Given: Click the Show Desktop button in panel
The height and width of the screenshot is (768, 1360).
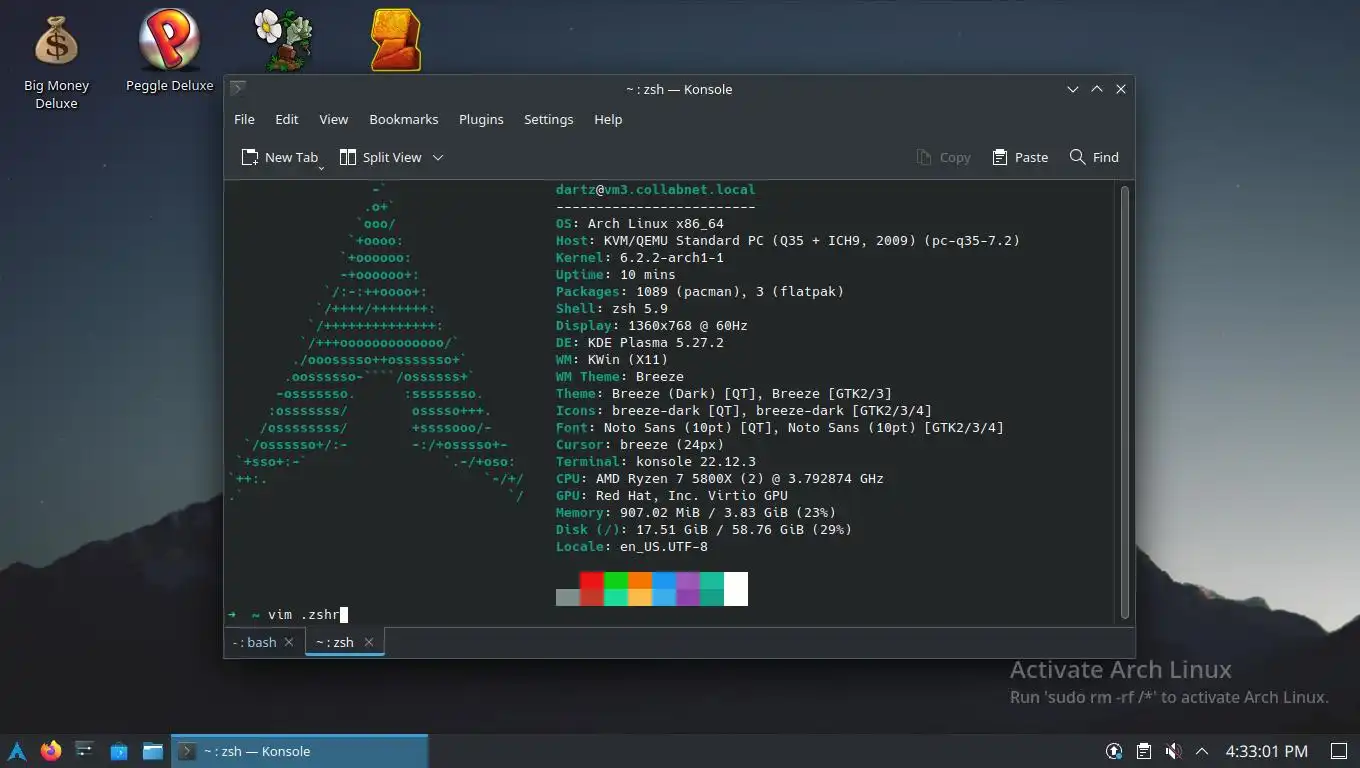Looking at the screenshot, I should pyautogui.click(x=1338, y=751).
